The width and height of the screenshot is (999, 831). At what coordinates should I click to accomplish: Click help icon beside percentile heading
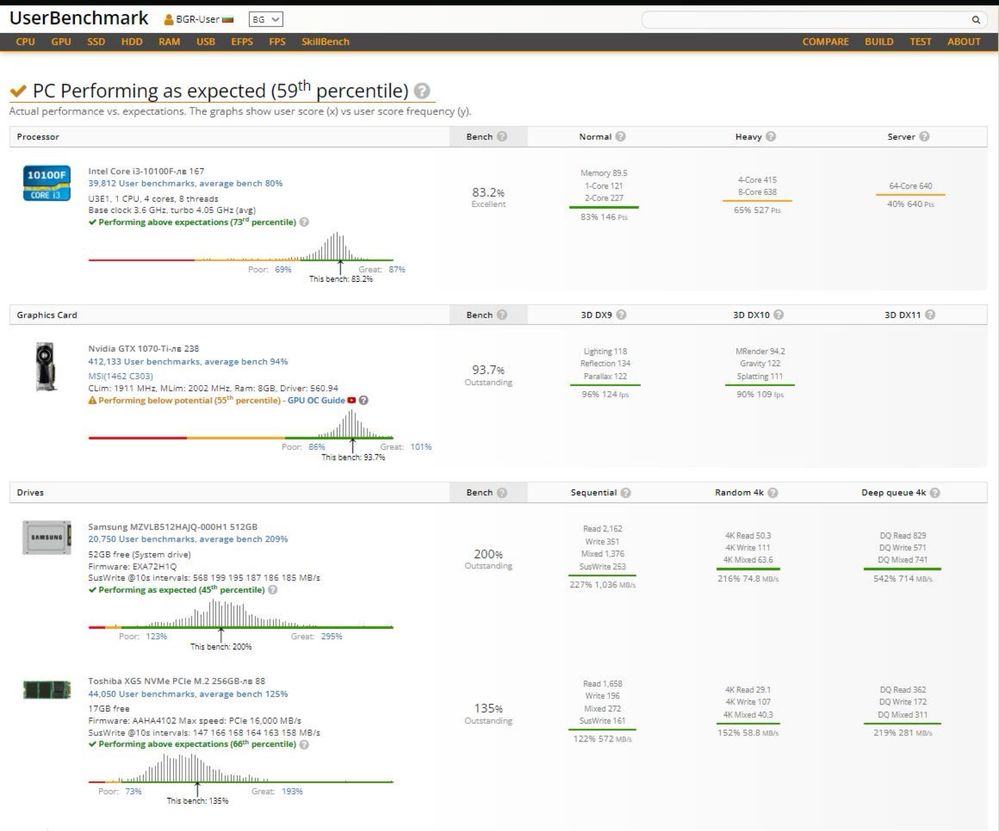pos(422,91)
